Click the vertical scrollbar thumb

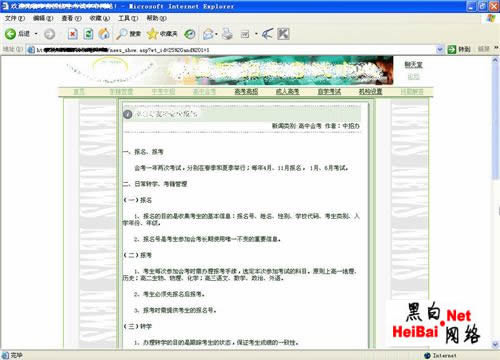pyautogui.click(x=495, y=122)
